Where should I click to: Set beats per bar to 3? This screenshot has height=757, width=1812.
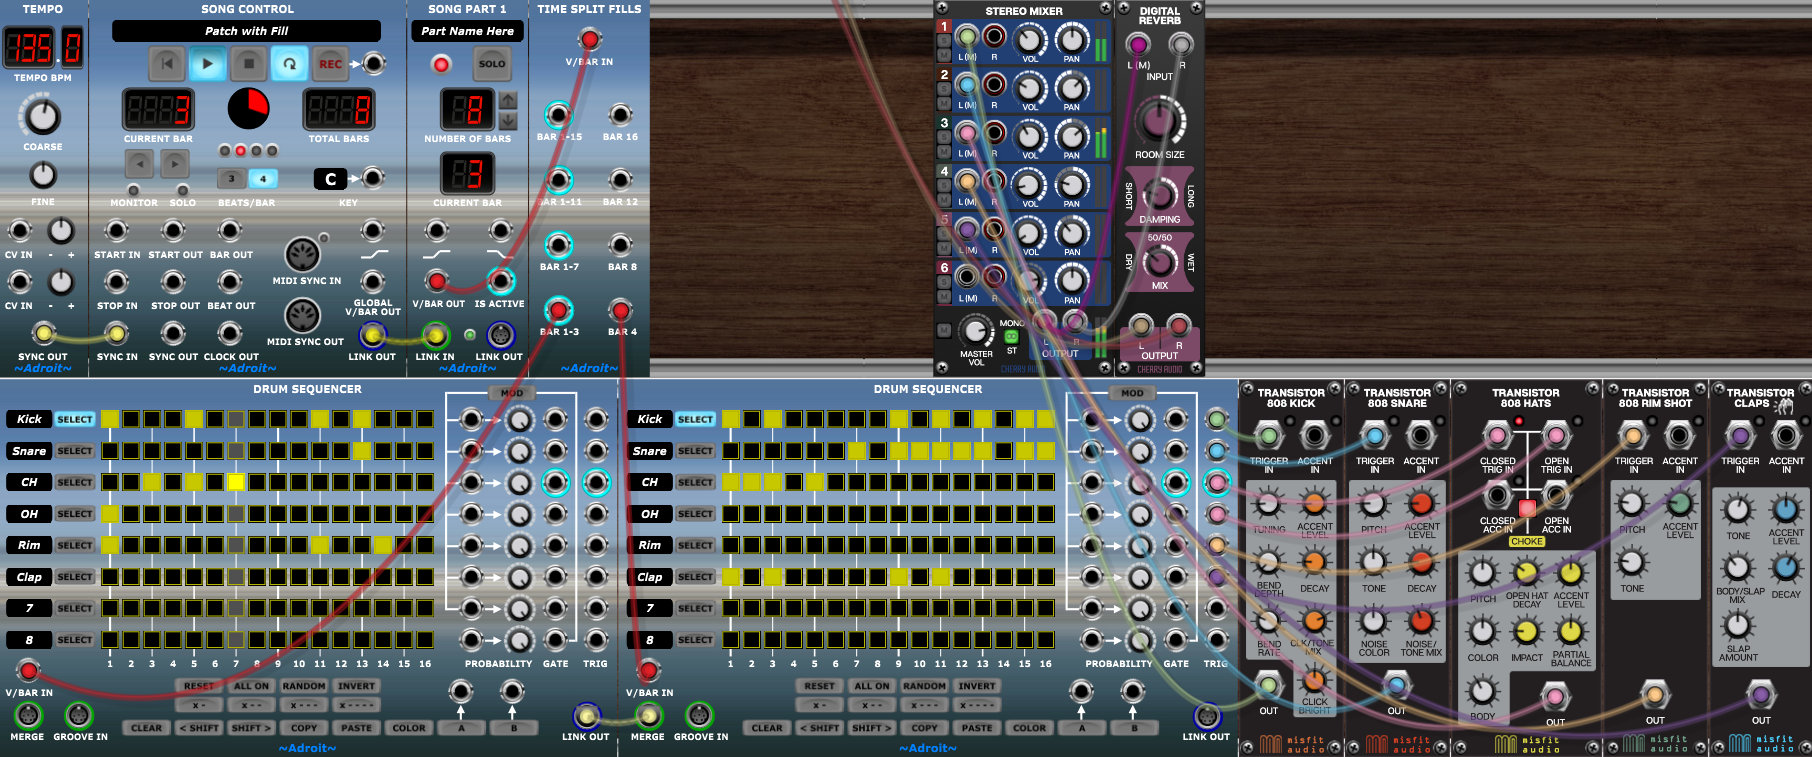coord(231,179)
